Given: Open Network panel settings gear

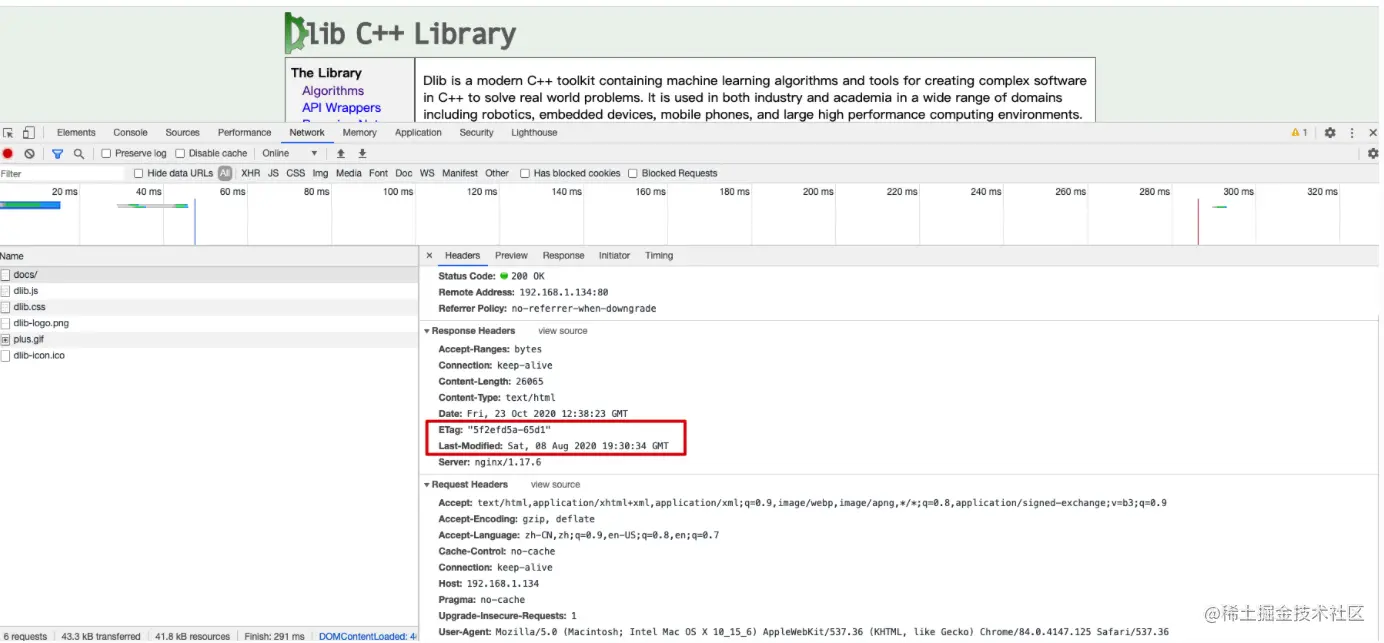Looking at the screenshot, I should (x=1373, y=154).
